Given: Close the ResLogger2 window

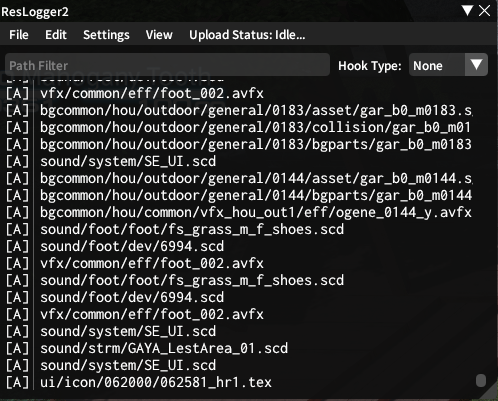Looking at the screenshot, I should [484, 11].
